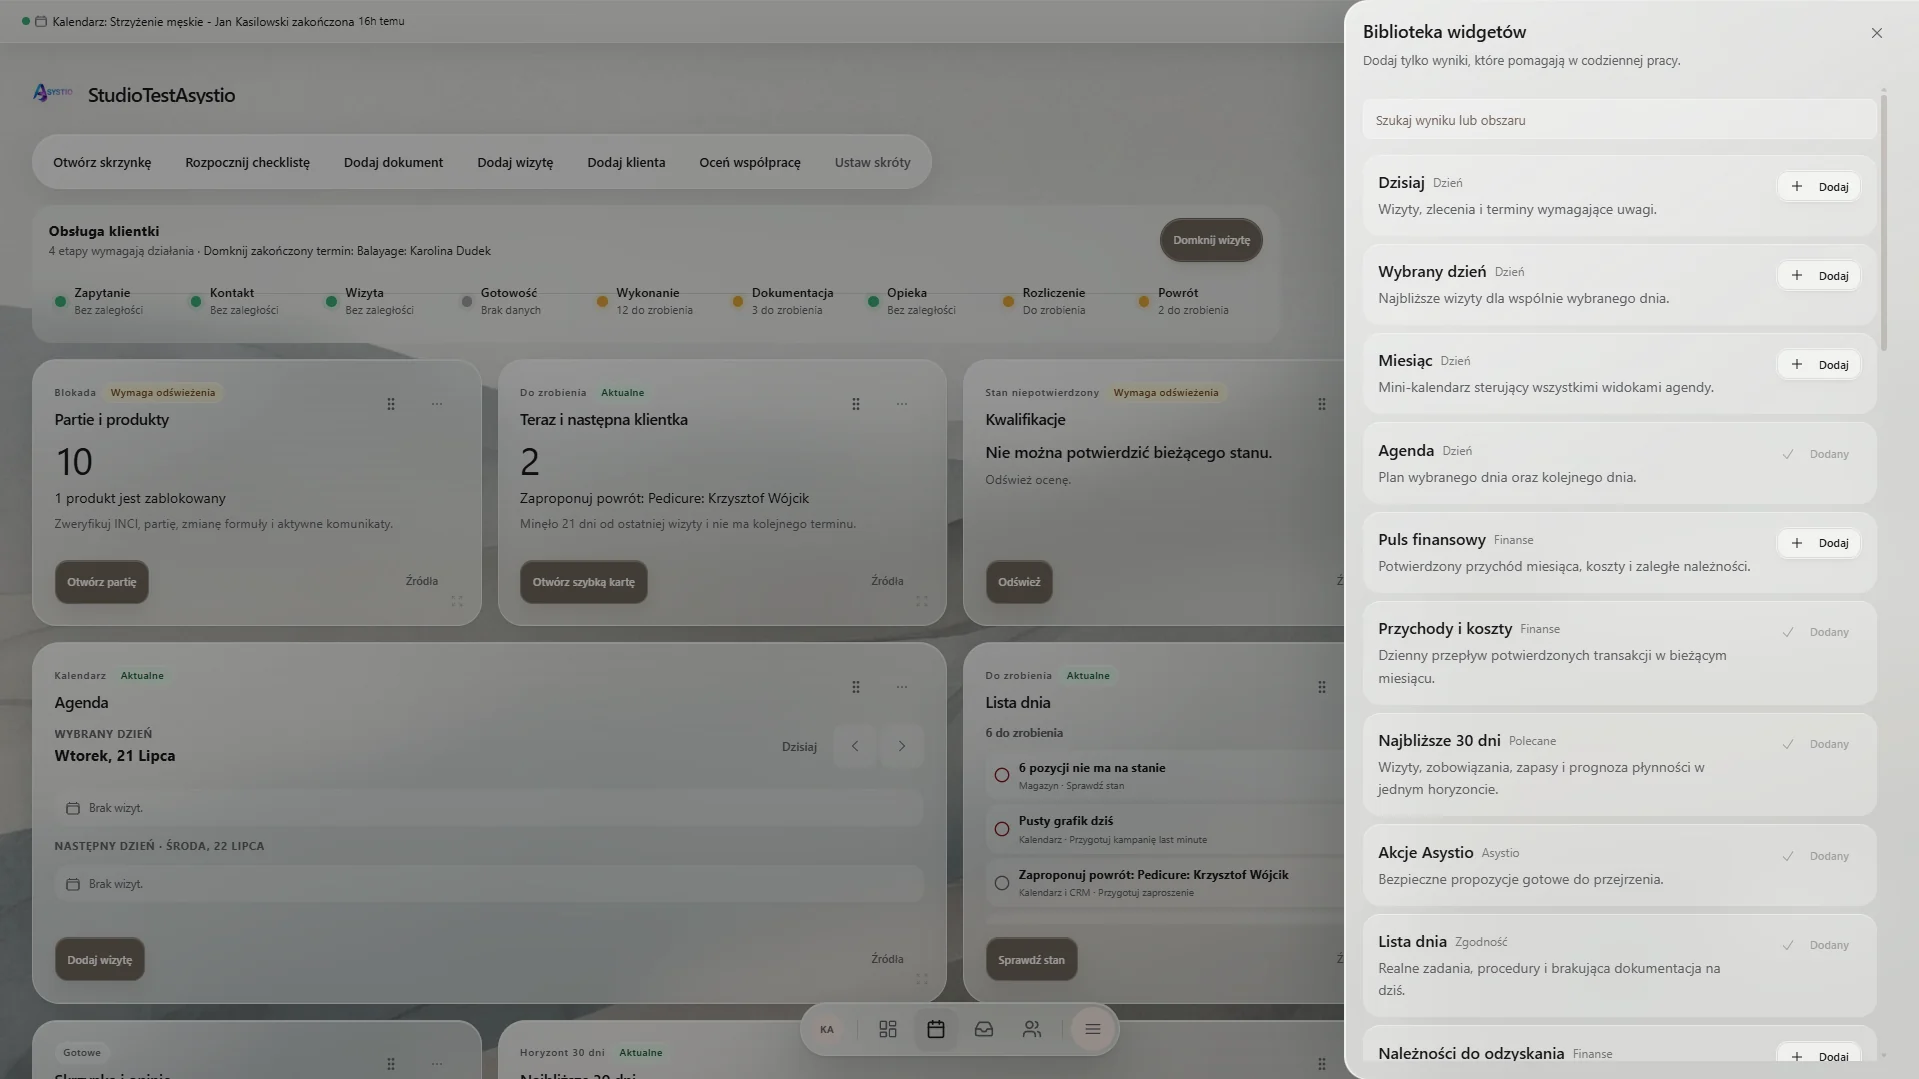Click the Domknij wizytę button
The image size is (1919, 1079).
click(1211, 240)
